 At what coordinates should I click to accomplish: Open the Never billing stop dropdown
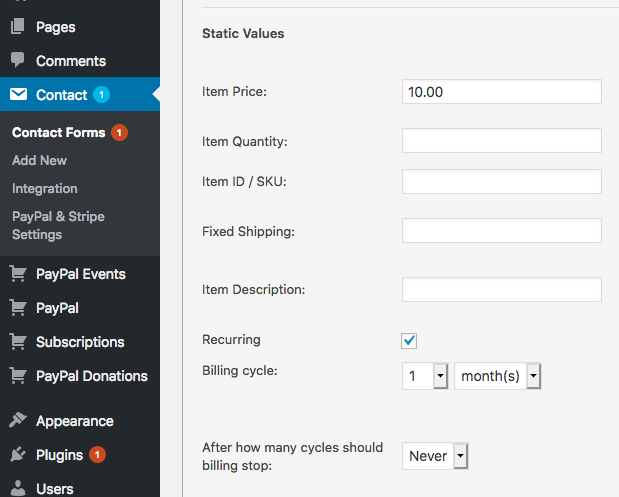click(x=435, y=456)
